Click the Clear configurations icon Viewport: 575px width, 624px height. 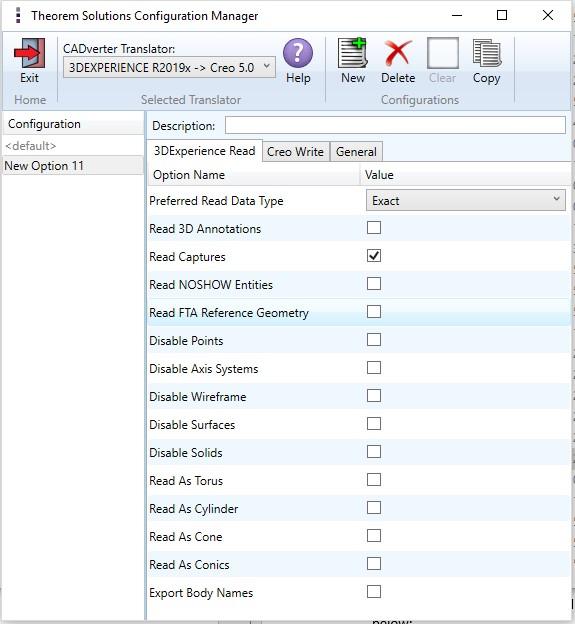click(442, 53)
